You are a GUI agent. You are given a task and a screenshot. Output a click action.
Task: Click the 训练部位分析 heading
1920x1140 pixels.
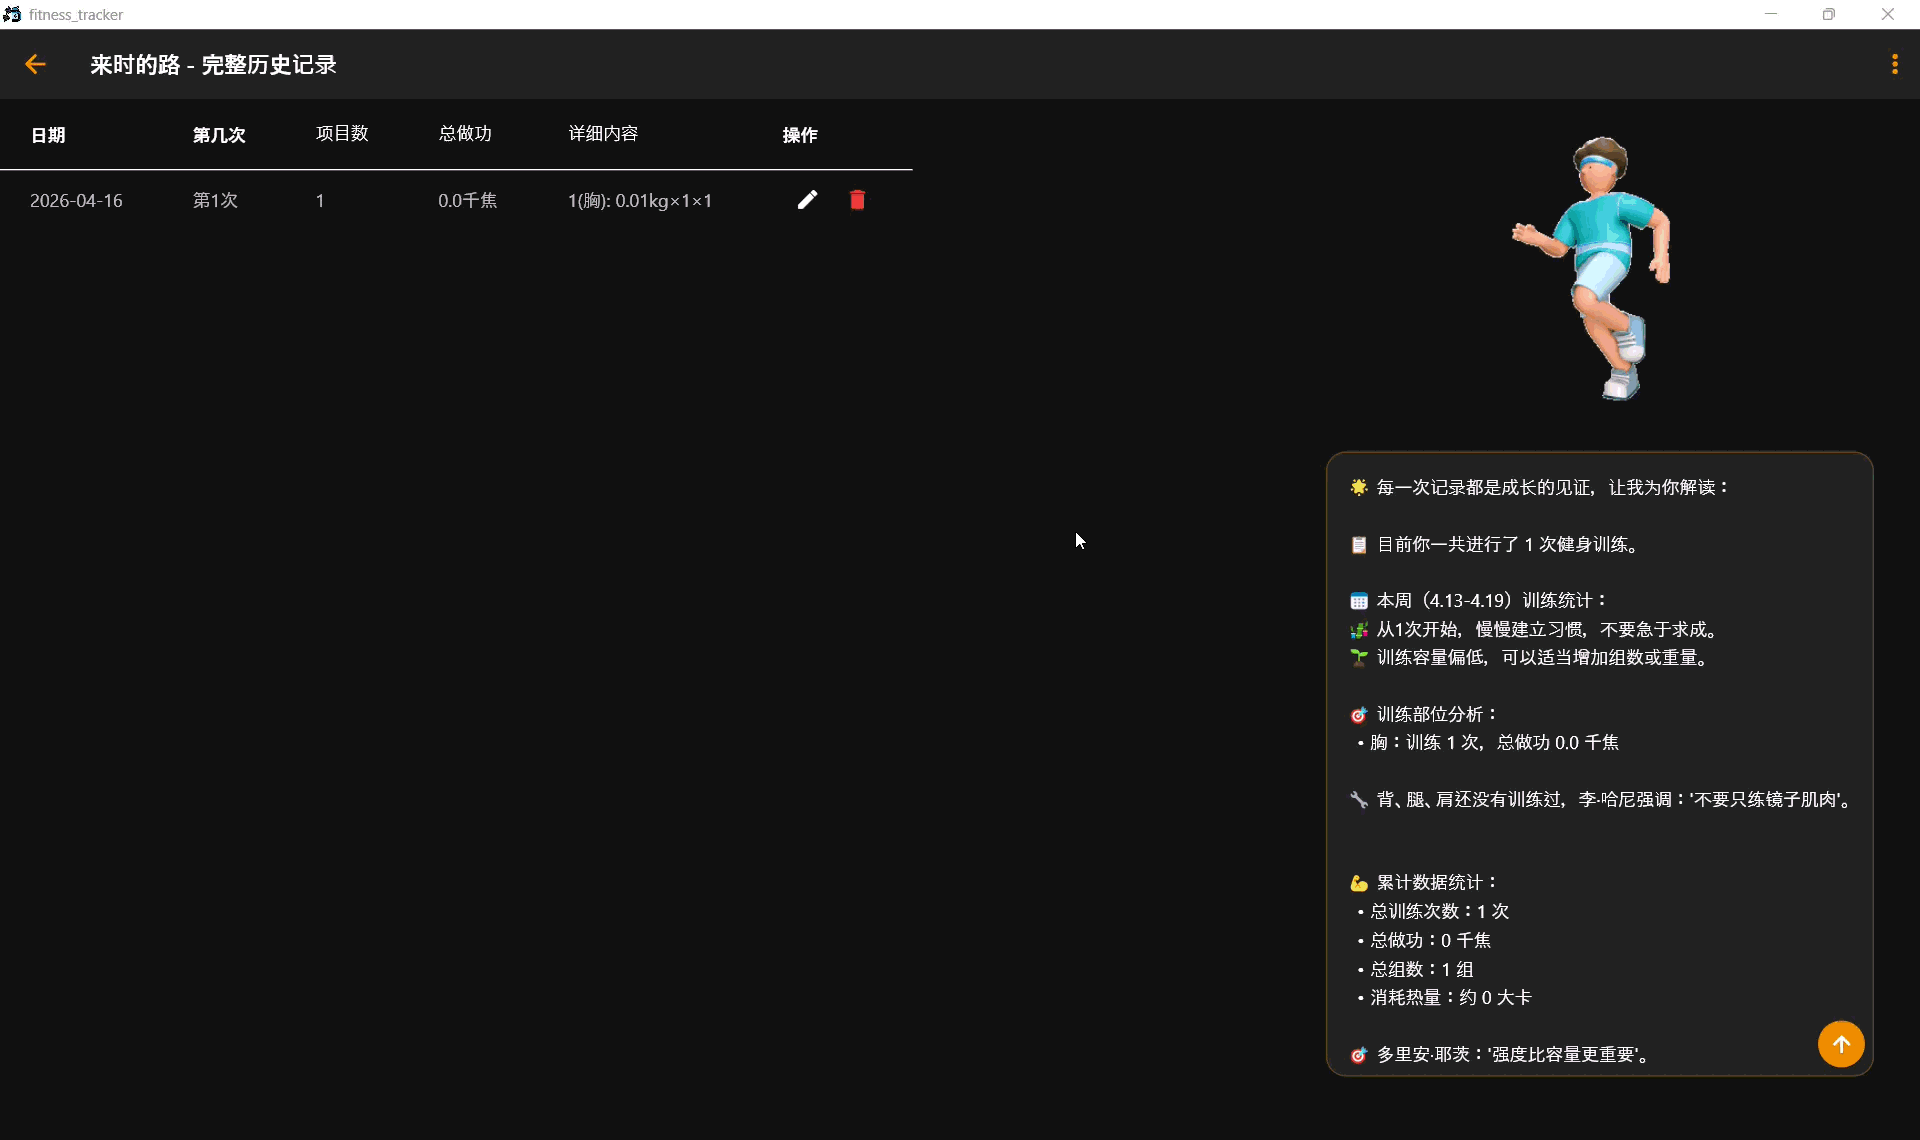click(1424, 715)
